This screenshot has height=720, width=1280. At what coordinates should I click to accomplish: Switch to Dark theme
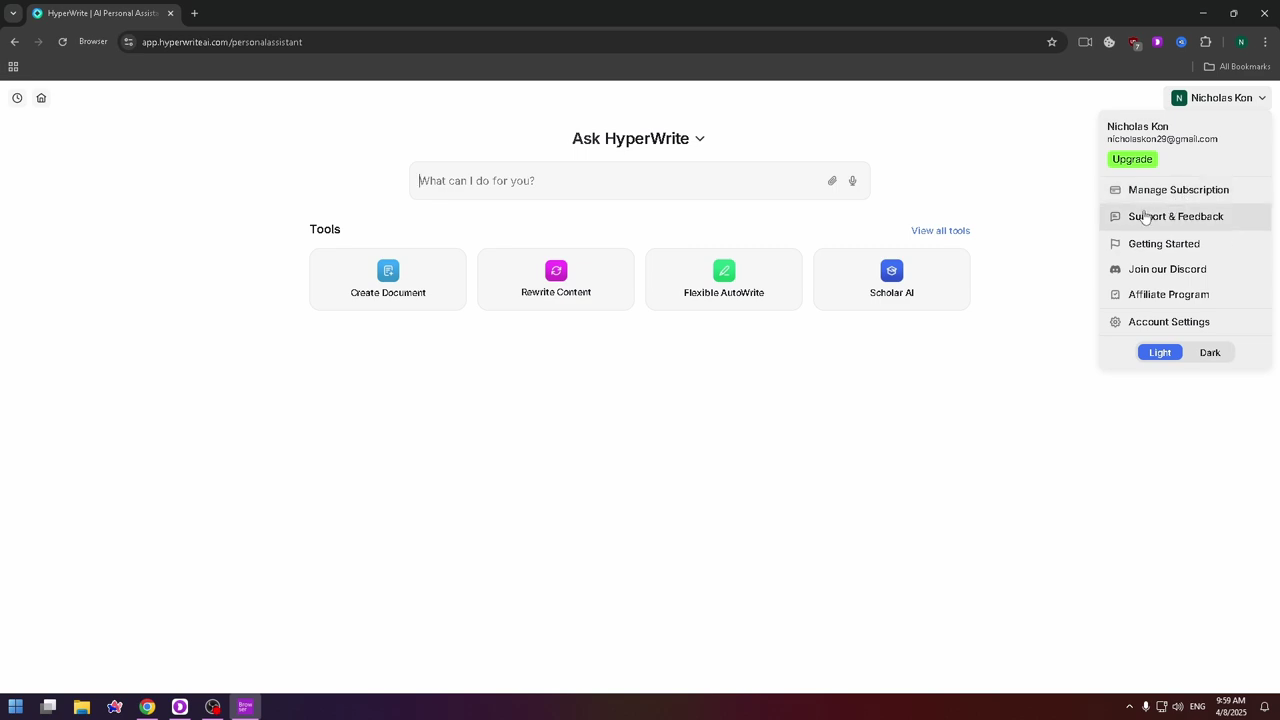(1210, 353)
